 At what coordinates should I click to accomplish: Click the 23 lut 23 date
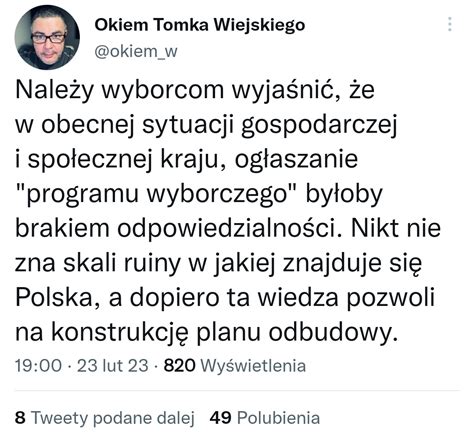tap(113, 365)
